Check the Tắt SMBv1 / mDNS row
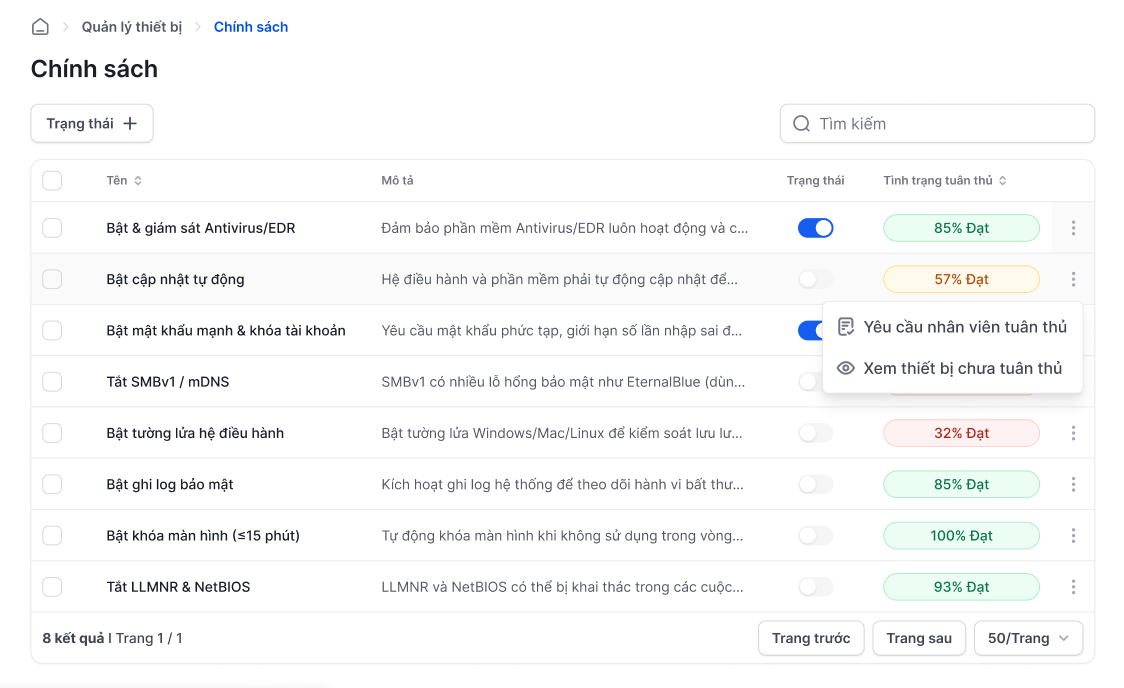1124x688 pixels. pos(52,382)
